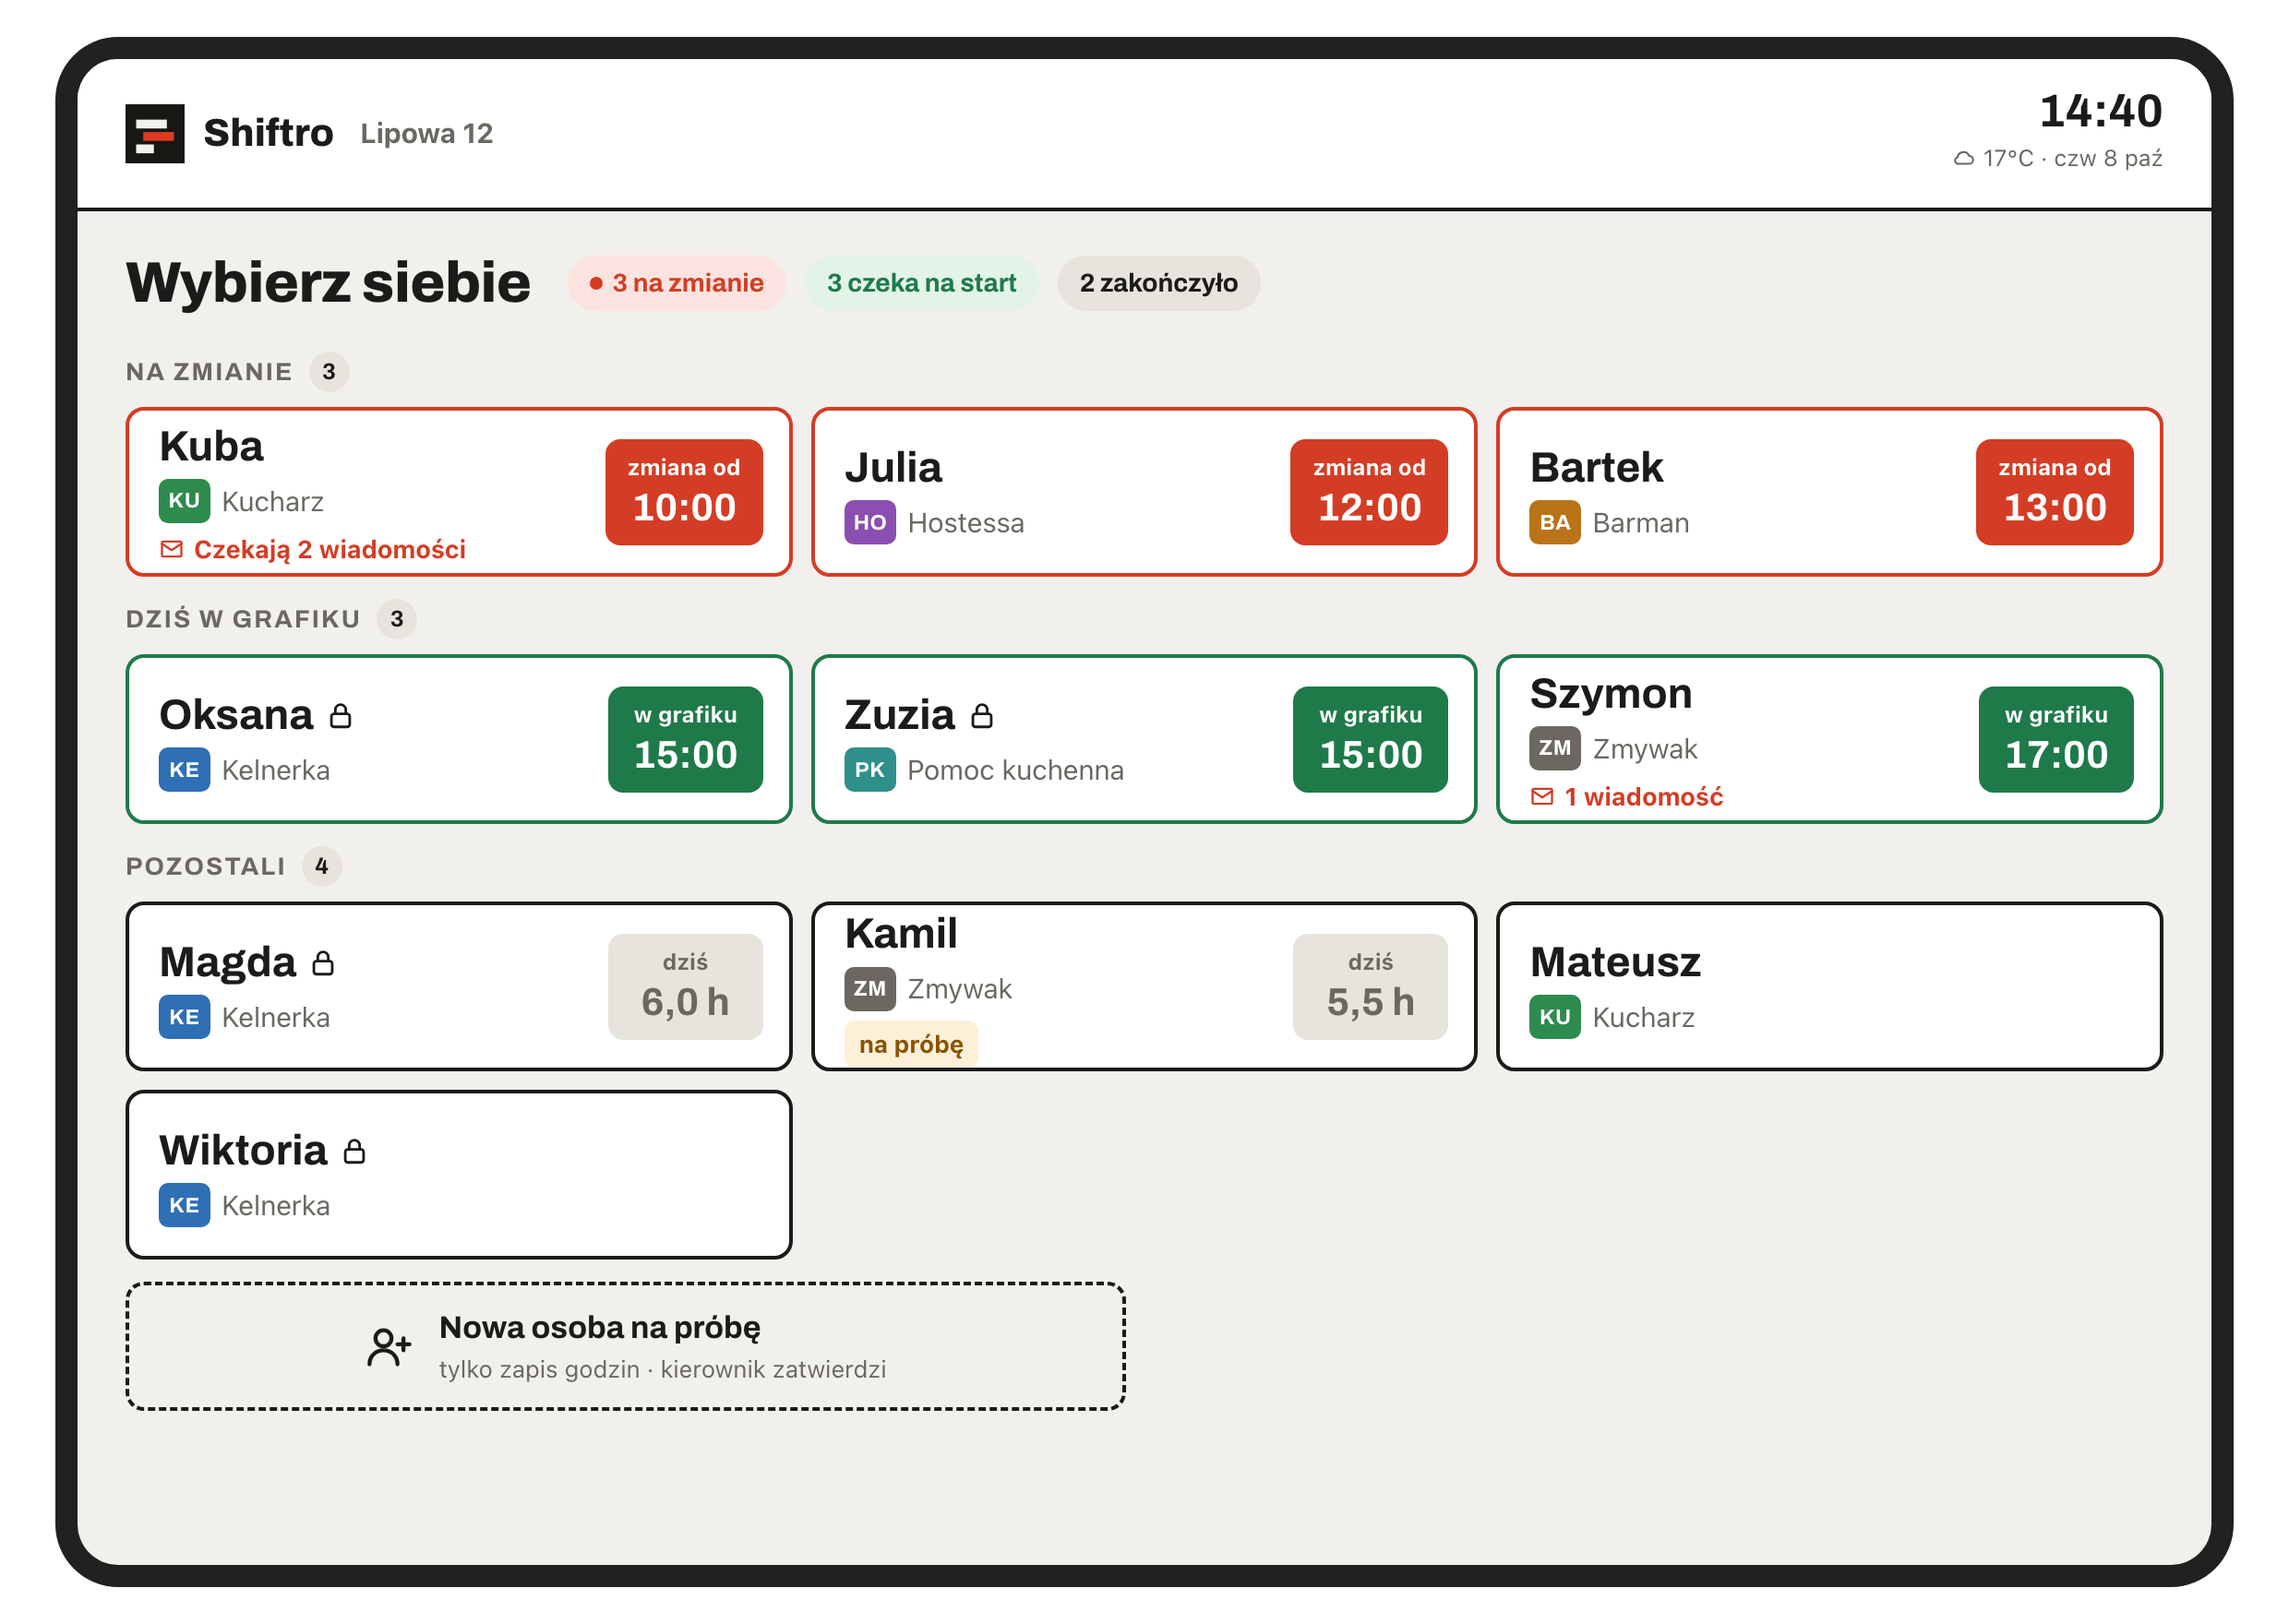
Task: Click Zuzia's 'w grafiku 15:00' badge
Action: [x=1370, y=739]
